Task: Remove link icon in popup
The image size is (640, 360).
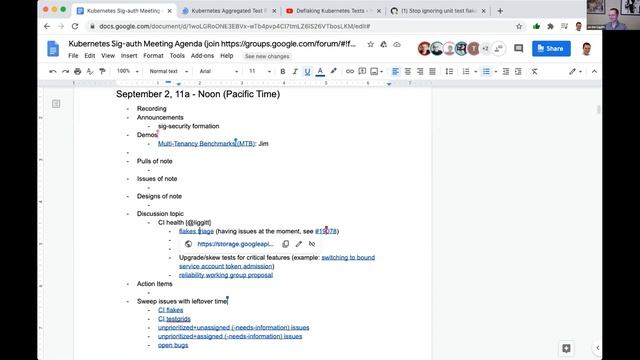Action: (x=312, y=244)
